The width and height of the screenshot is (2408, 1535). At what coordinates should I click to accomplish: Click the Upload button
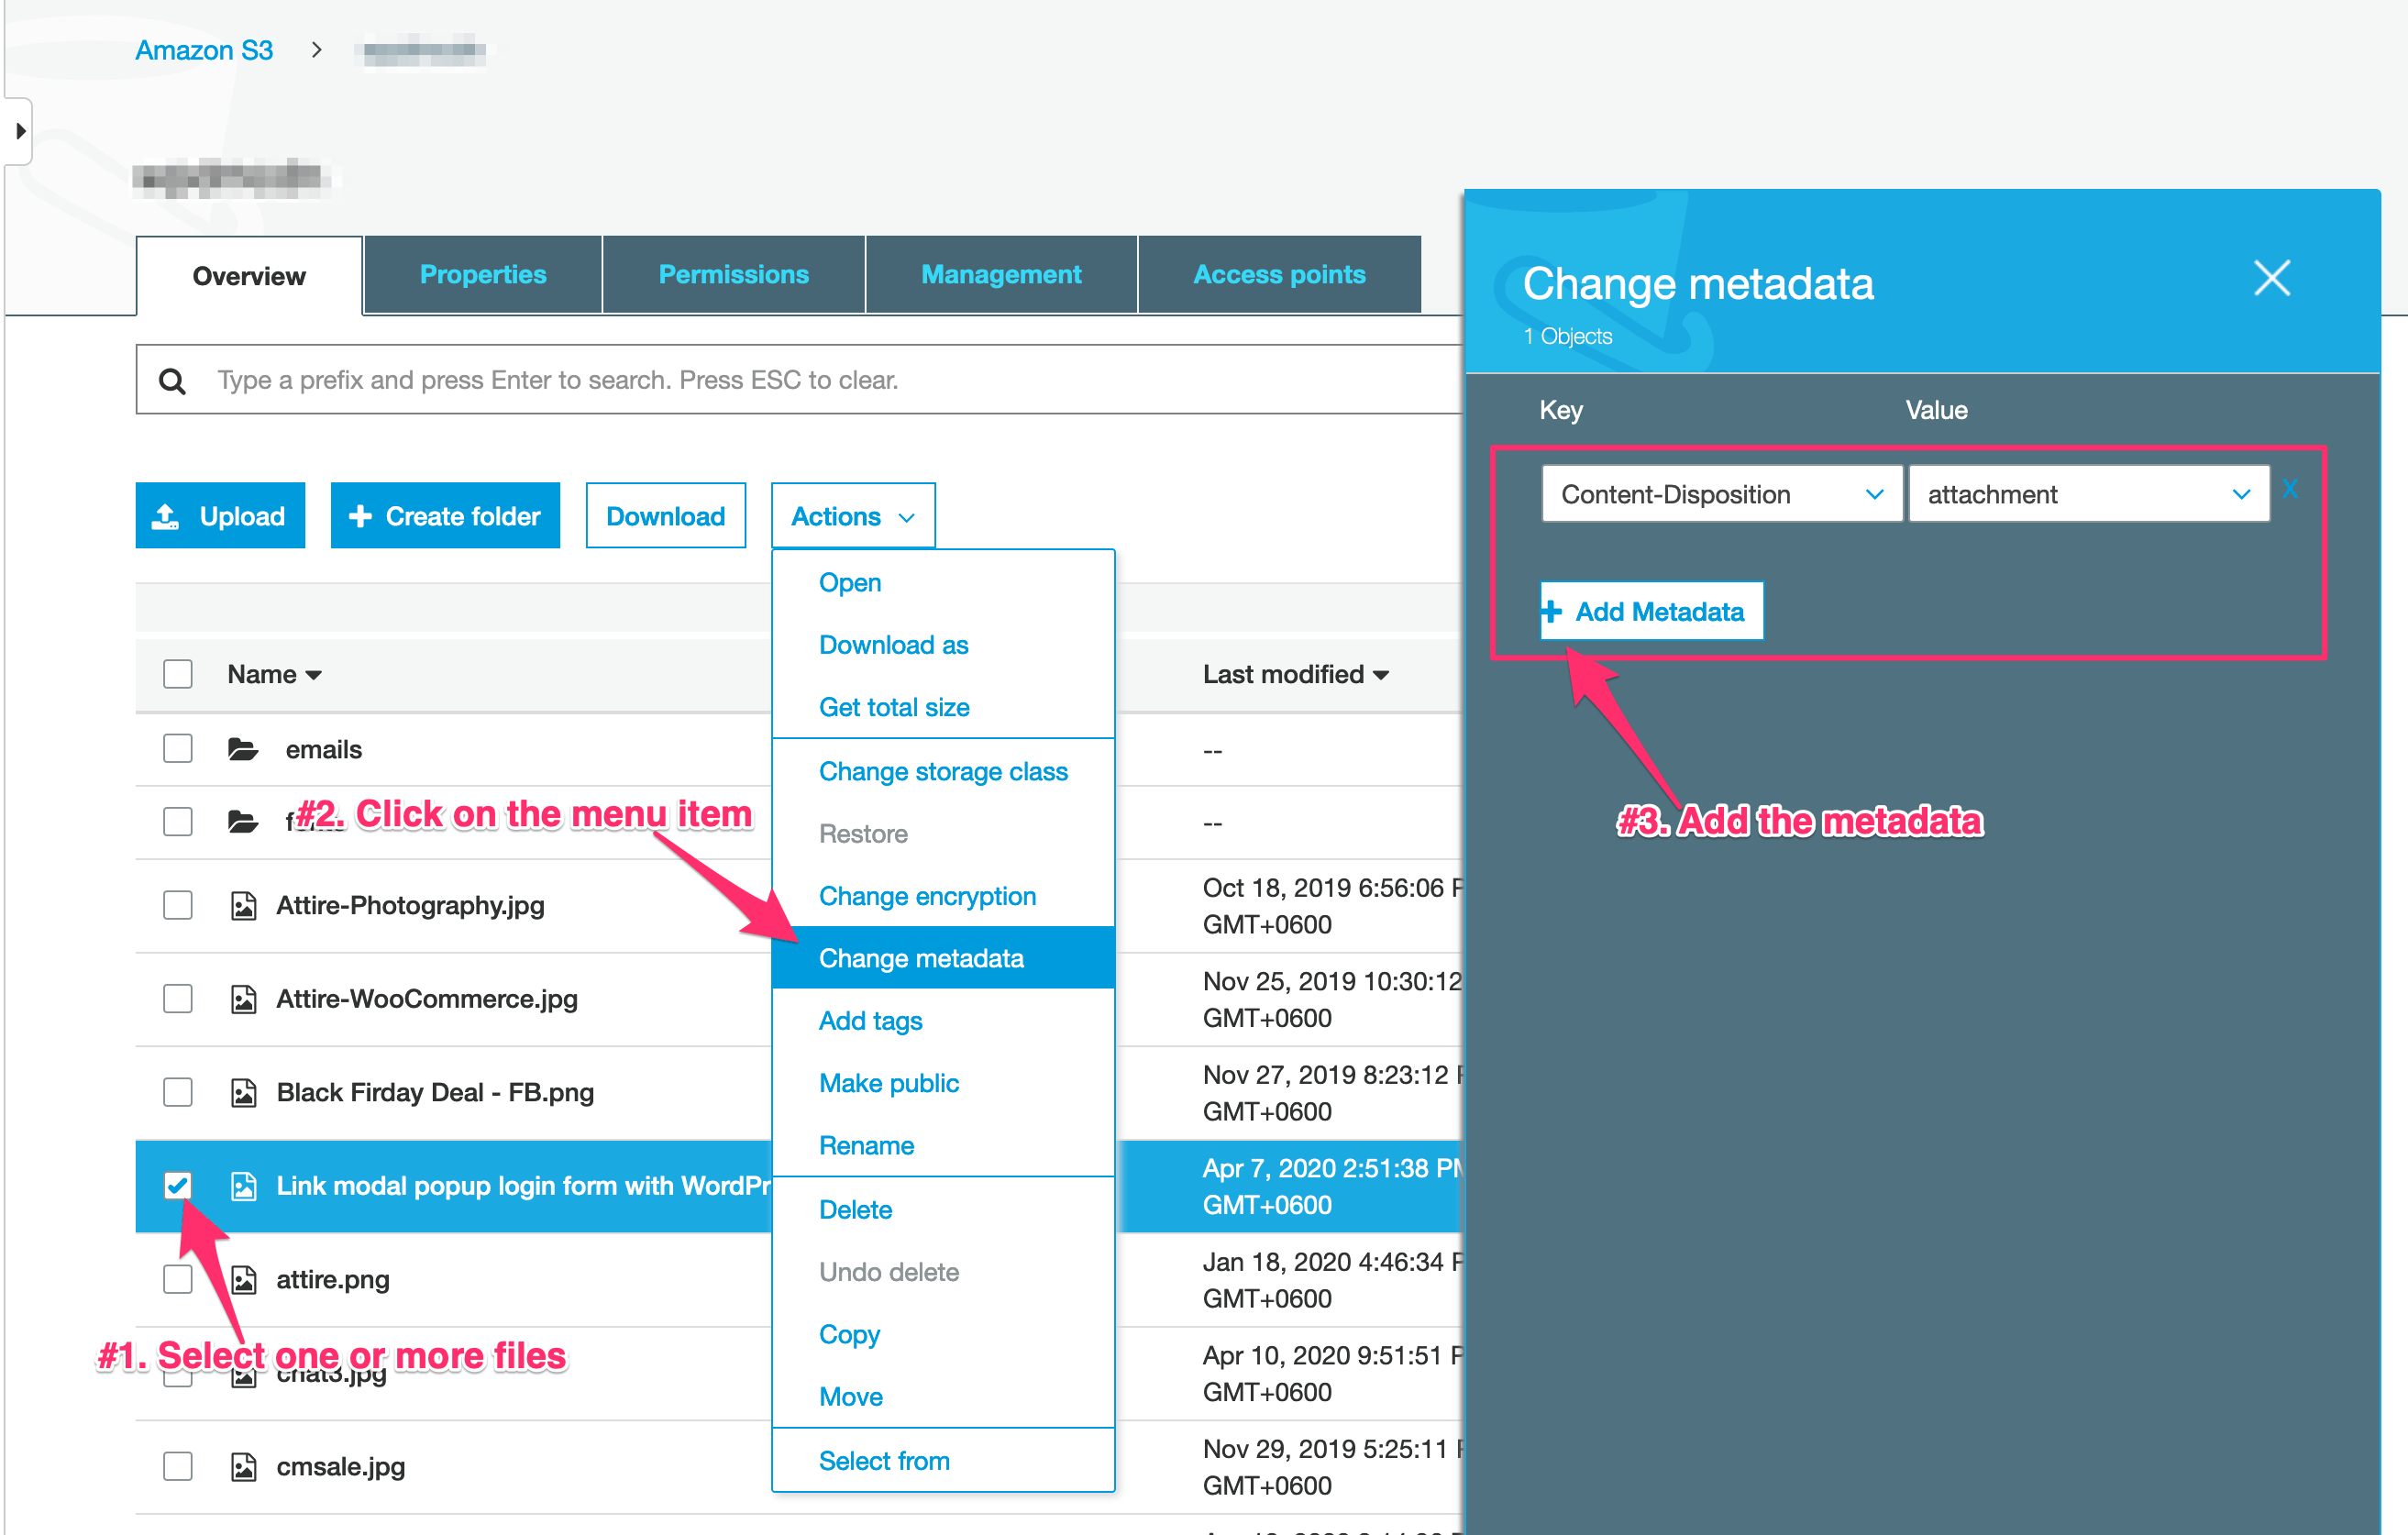tap(220, 516)
